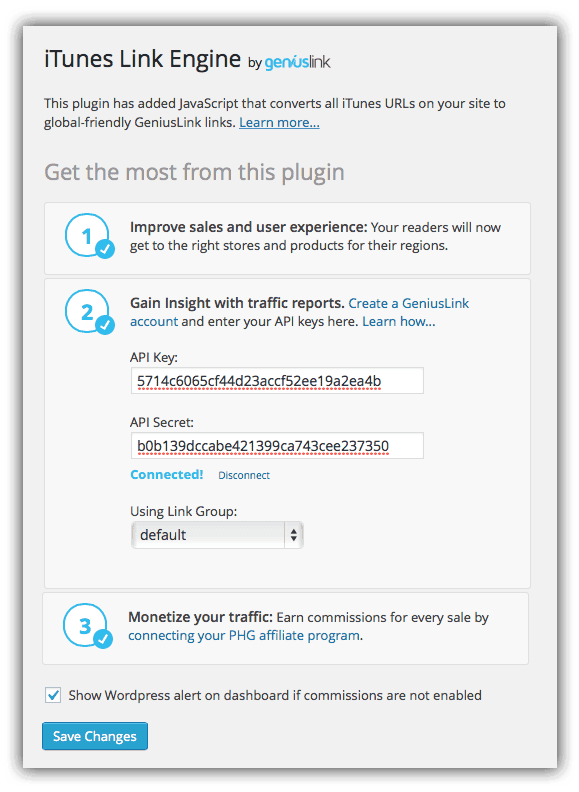Screen dimensions: 579x792
Task: Focus the API Secret text field
Action: pos(277,446)
